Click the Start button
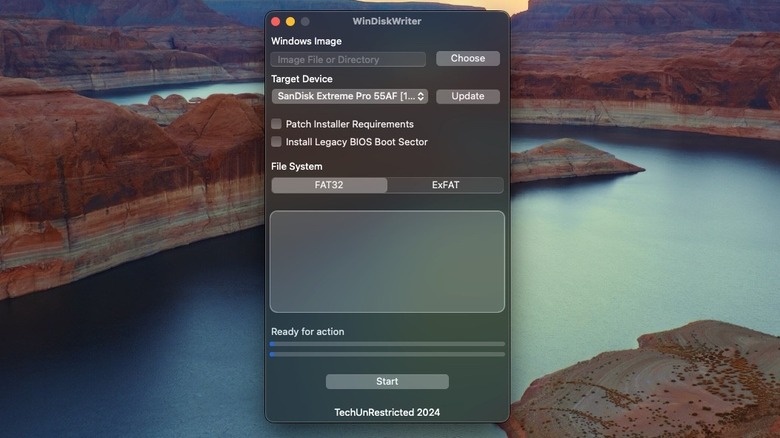Viewport: 780px width, 438px height. (387, 382)
